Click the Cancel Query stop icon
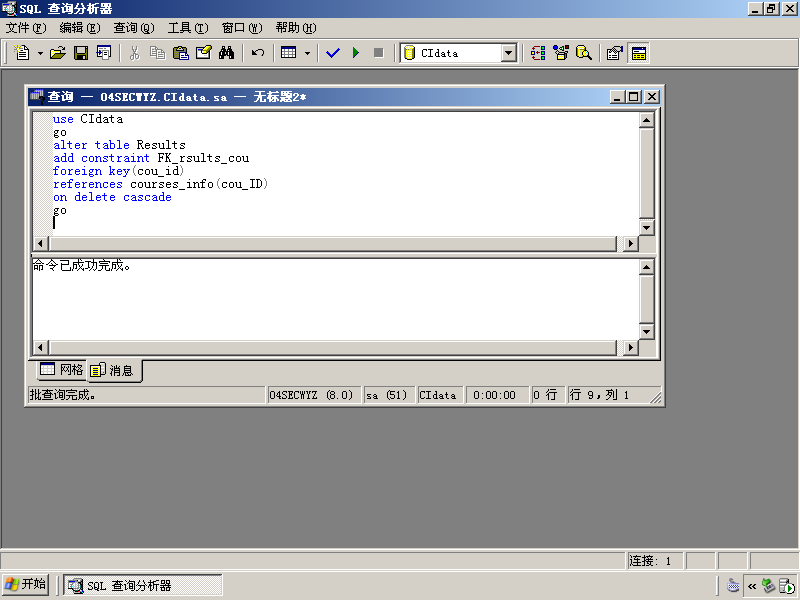 click(379, 53)
